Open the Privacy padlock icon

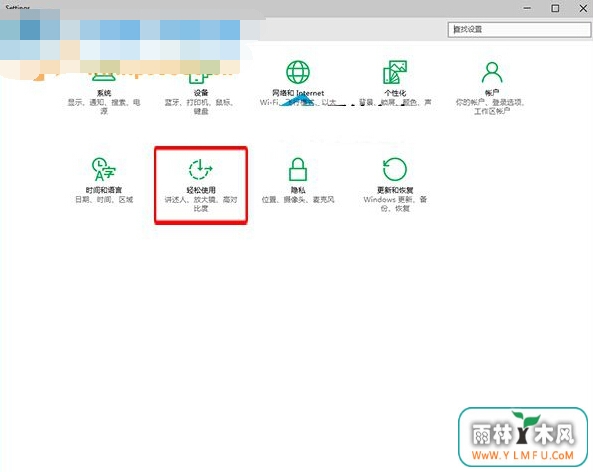point(298,169)
